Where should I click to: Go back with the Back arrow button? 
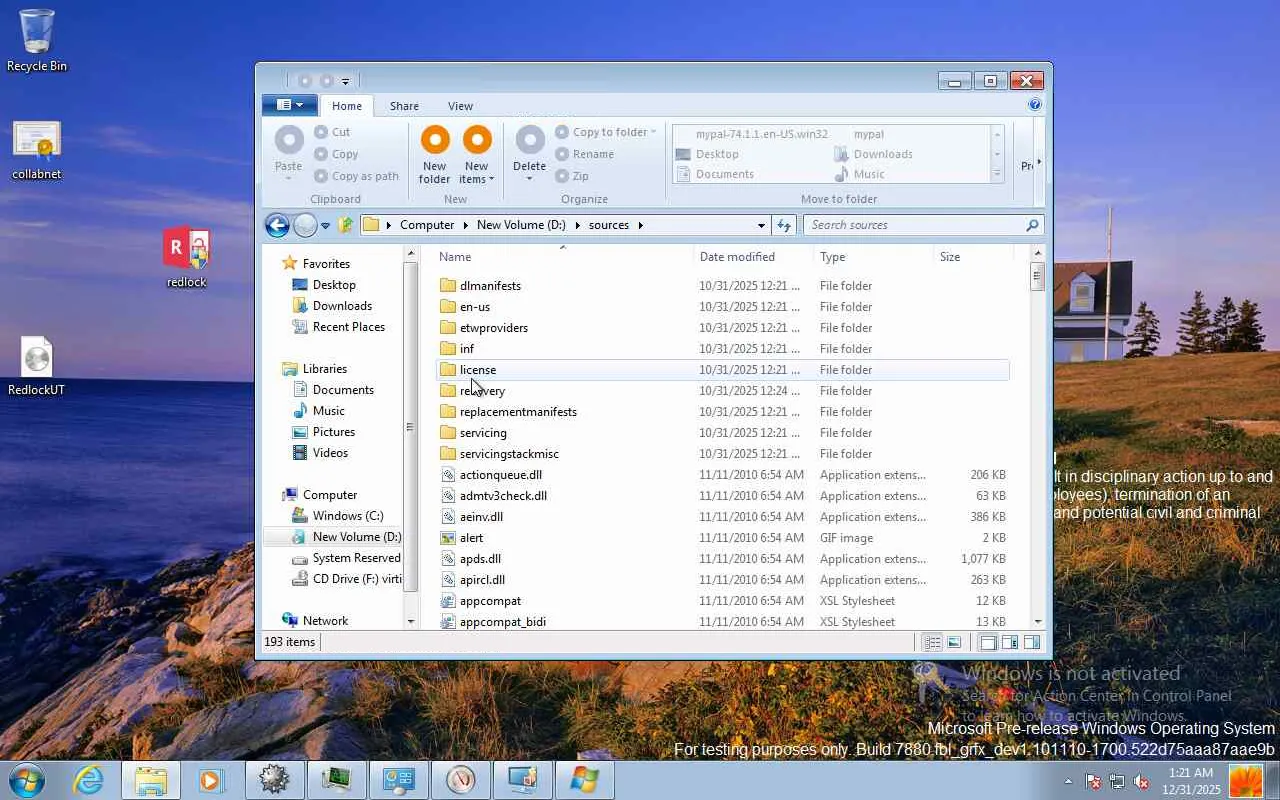pos(277,225)
